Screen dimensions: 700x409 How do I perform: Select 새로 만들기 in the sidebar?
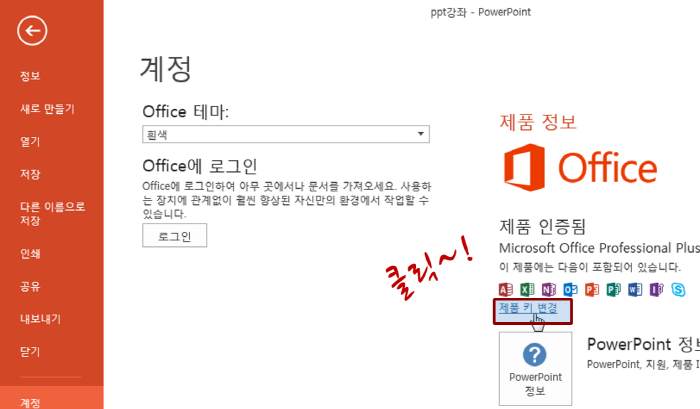click(47, 109)
